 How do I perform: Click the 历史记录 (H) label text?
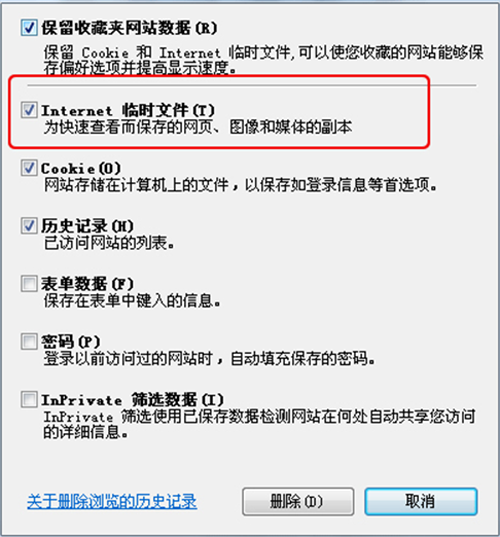coord(87,226)
